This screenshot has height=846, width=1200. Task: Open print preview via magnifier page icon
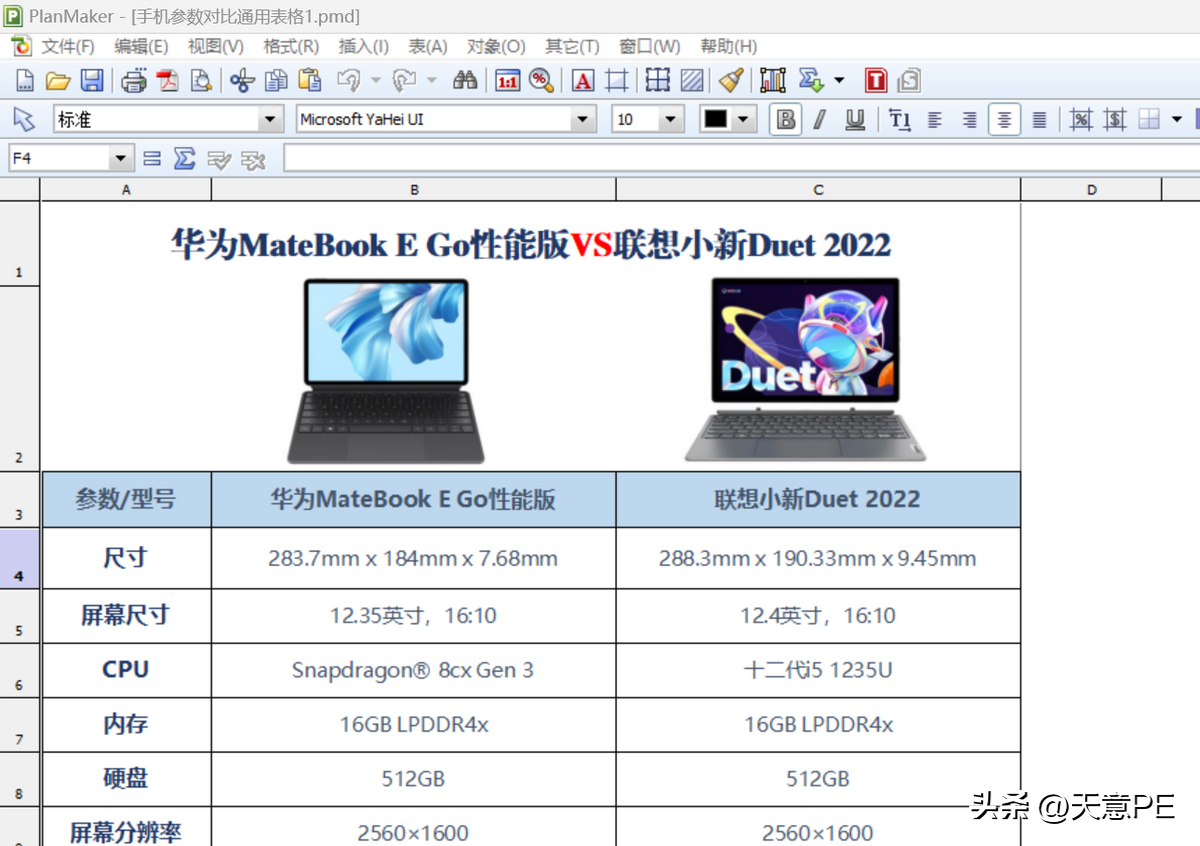click(201, 81)
